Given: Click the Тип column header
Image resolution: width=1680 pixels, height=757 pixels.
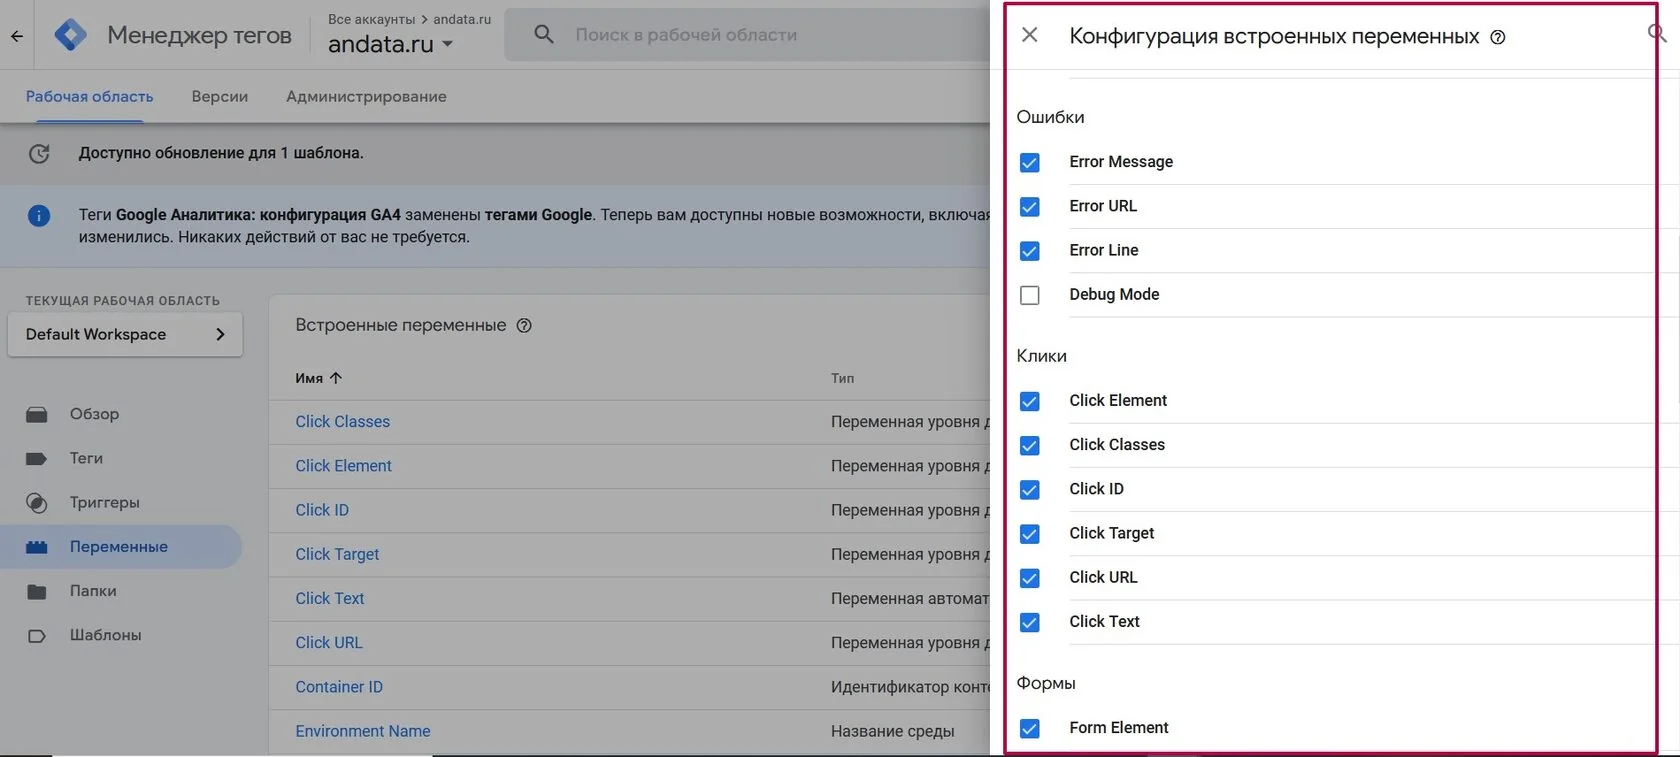Looking at the screenshot, I should click(842, 378).
